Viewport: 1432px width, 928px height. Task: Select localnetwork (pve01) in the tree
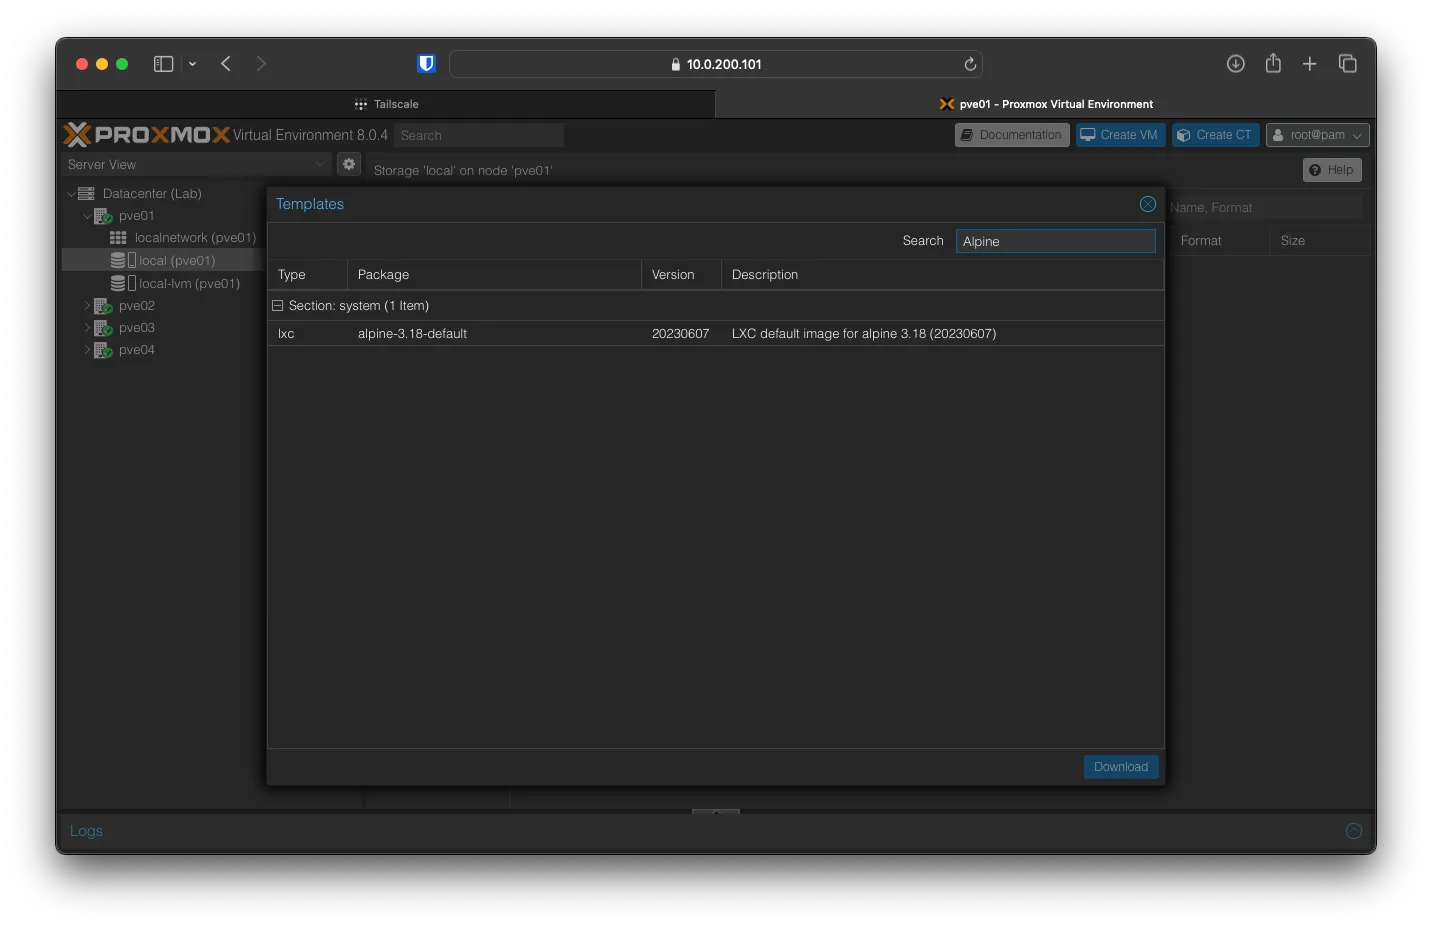(195, 238)
